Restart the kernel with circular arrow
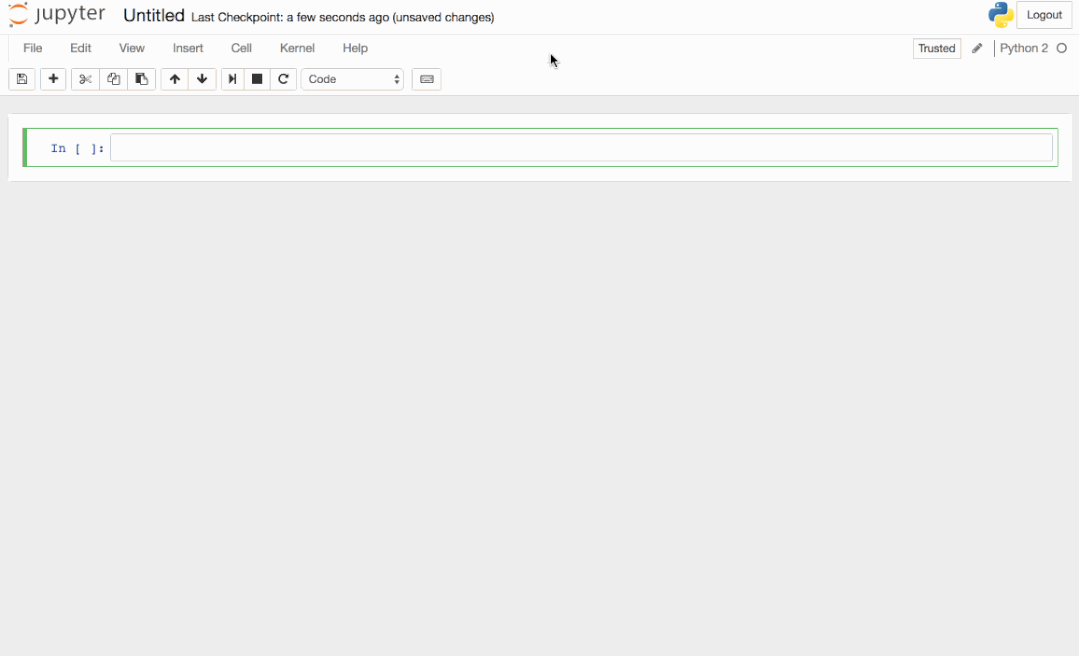1079x656 pixels. [284, 79]
